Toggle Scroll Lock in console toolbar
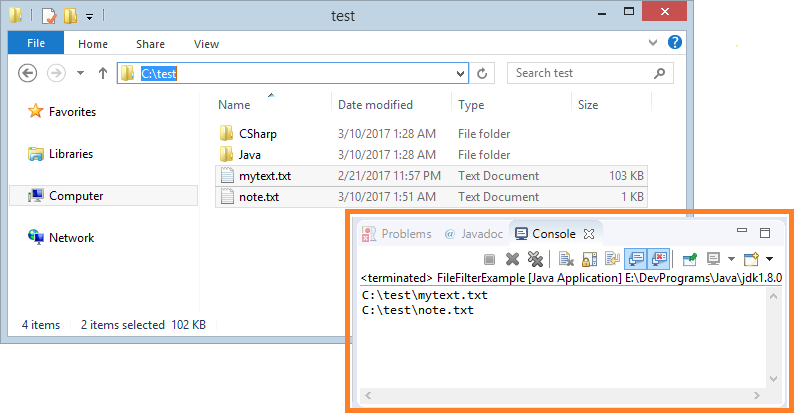 click(x=589, y=259)
